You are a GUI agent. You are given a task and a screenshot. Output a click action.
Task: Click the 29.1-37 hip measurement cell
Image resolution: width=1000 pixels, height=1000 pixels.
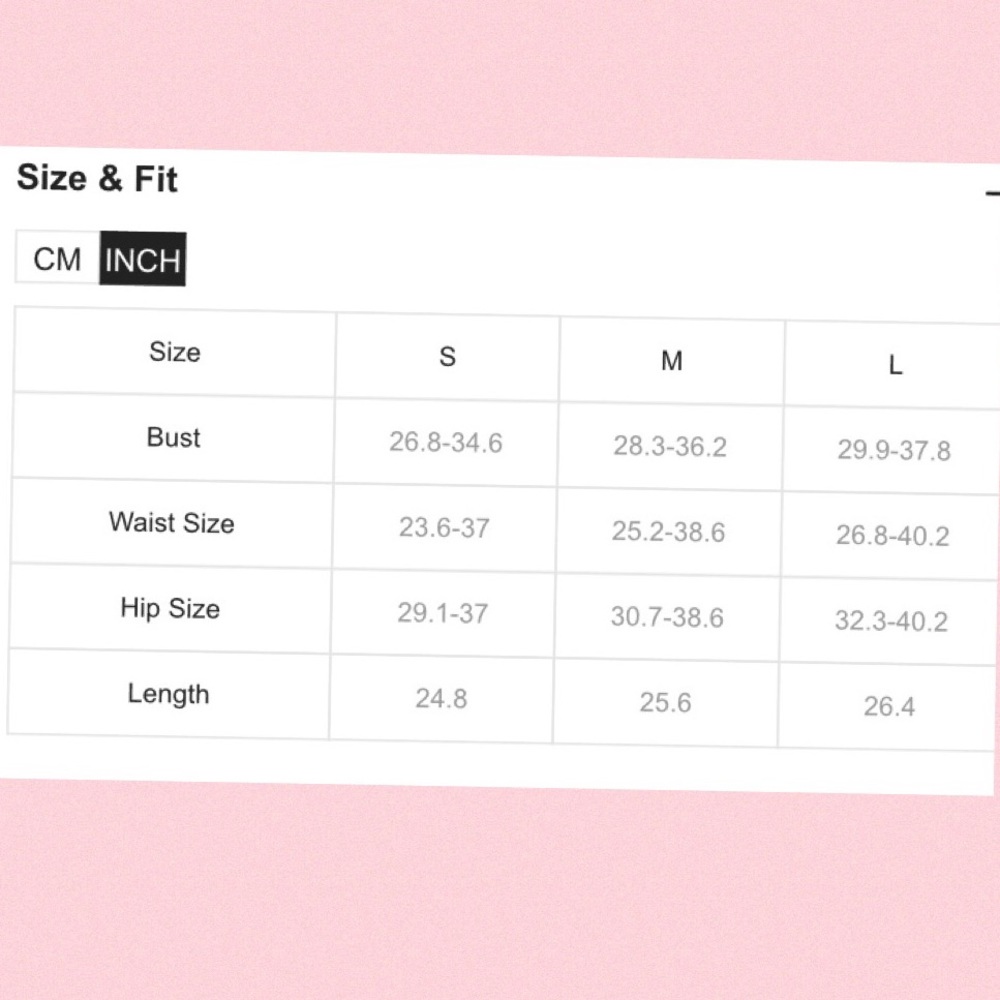pos(442,612)
